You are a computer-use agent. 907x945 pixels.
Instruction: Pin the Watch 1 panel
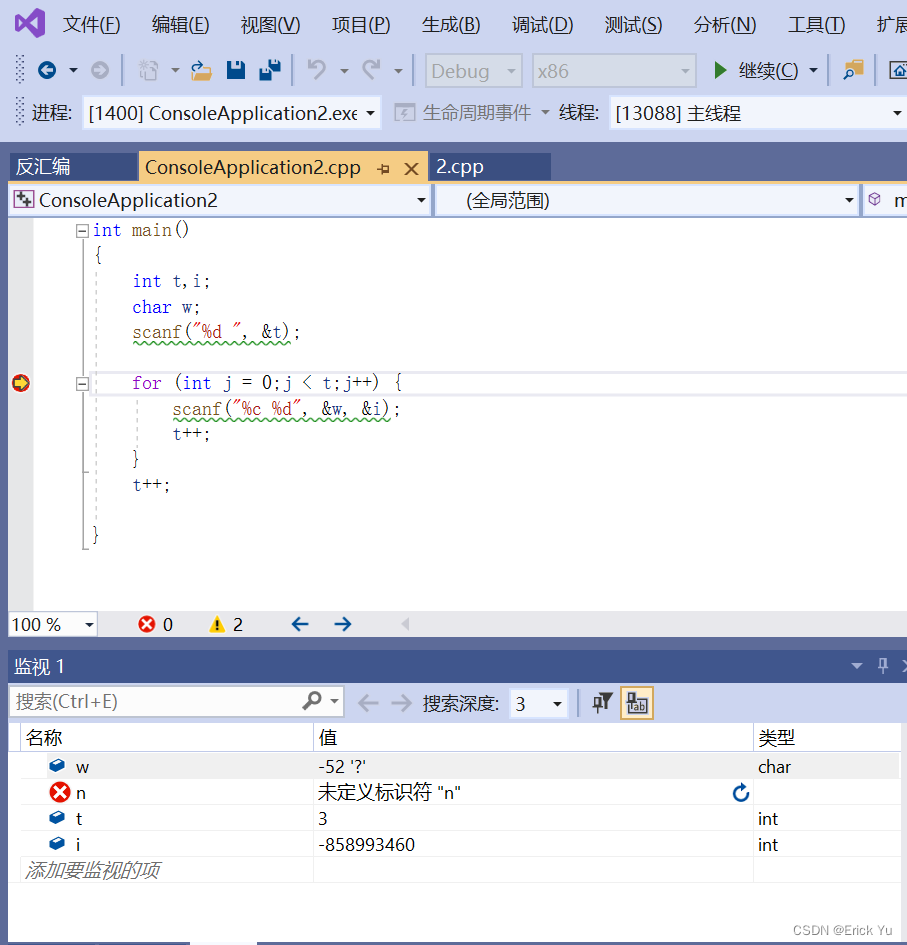pyautogui.click(x=883, y=666)
